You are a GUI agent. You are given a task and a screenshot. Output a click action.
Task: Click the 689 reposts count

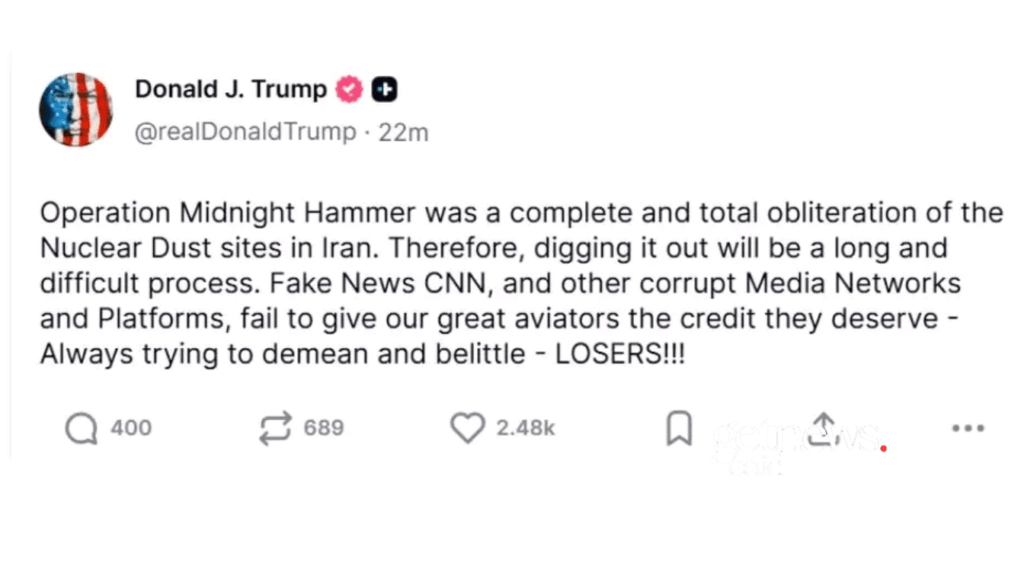(323, 429)
